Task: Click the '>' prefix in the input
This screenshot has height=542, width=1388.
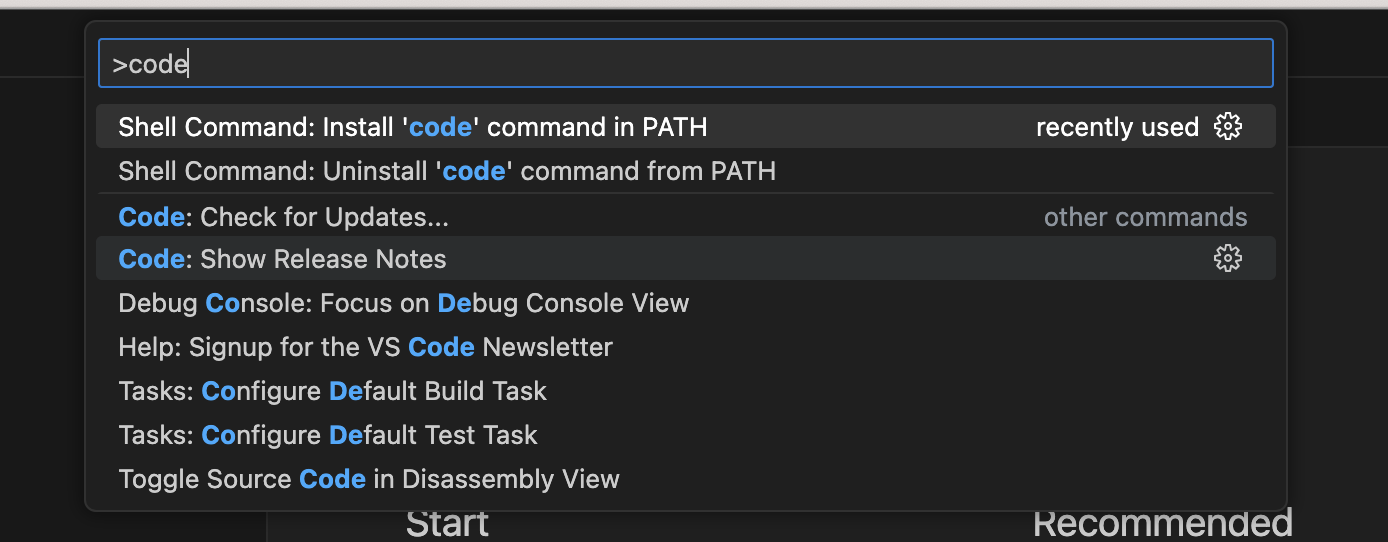Action: [x=119, y=65]
